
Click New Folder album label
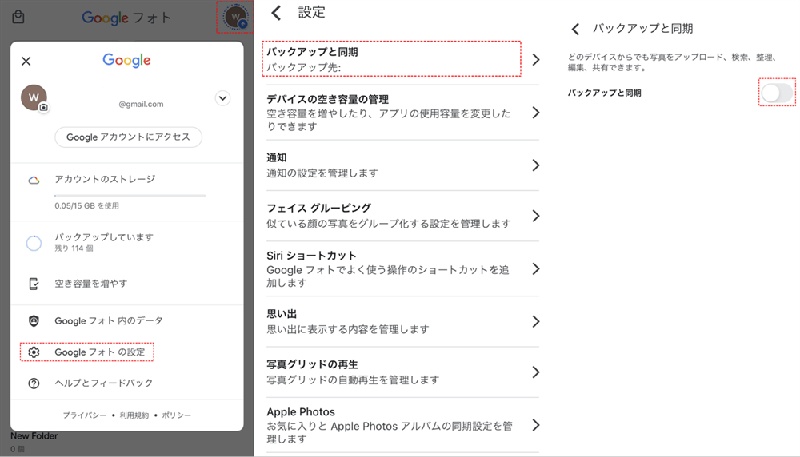click(x=34, y=436)
